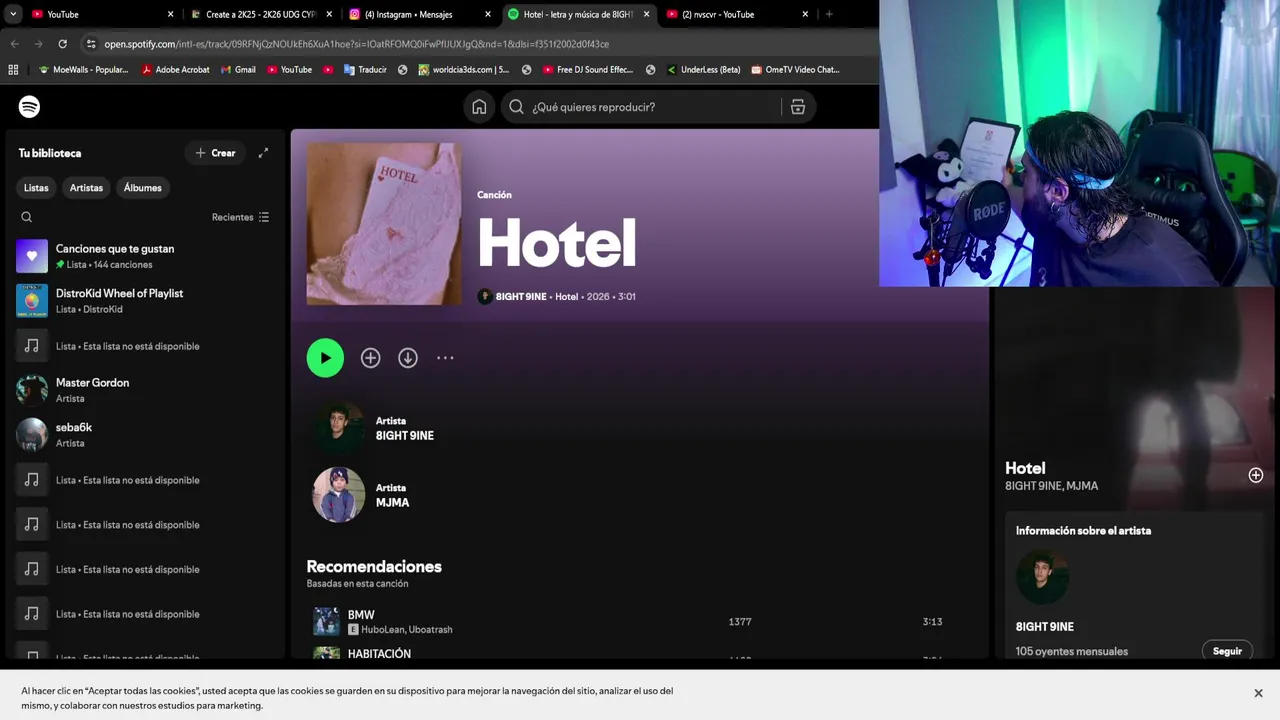The height and width of the screenshot is (720, 1280).
Task: Play the song Hotel with the green button
Action: pyautogui.click(x=325, y=358)
